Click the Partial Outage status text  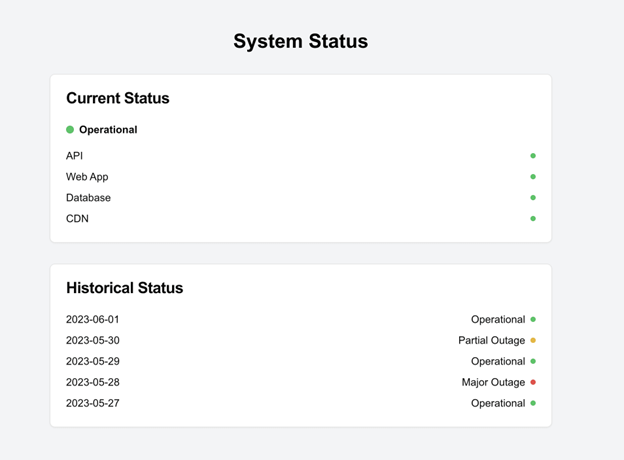(491, 341)
